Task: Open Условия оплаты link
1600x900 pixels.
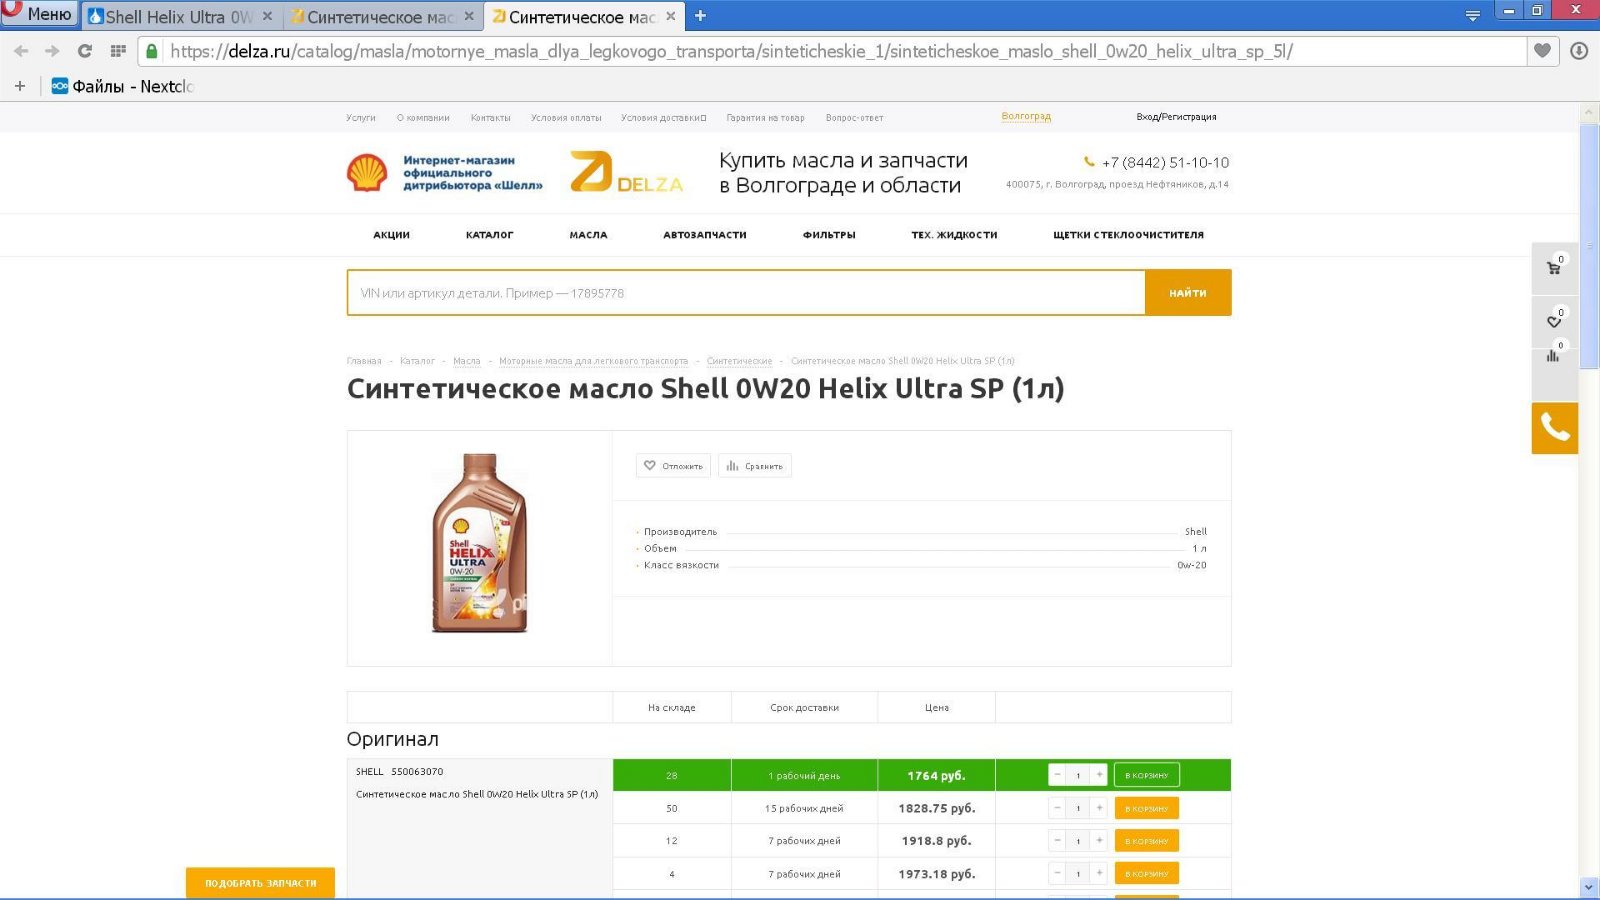Action: (566, 118)
